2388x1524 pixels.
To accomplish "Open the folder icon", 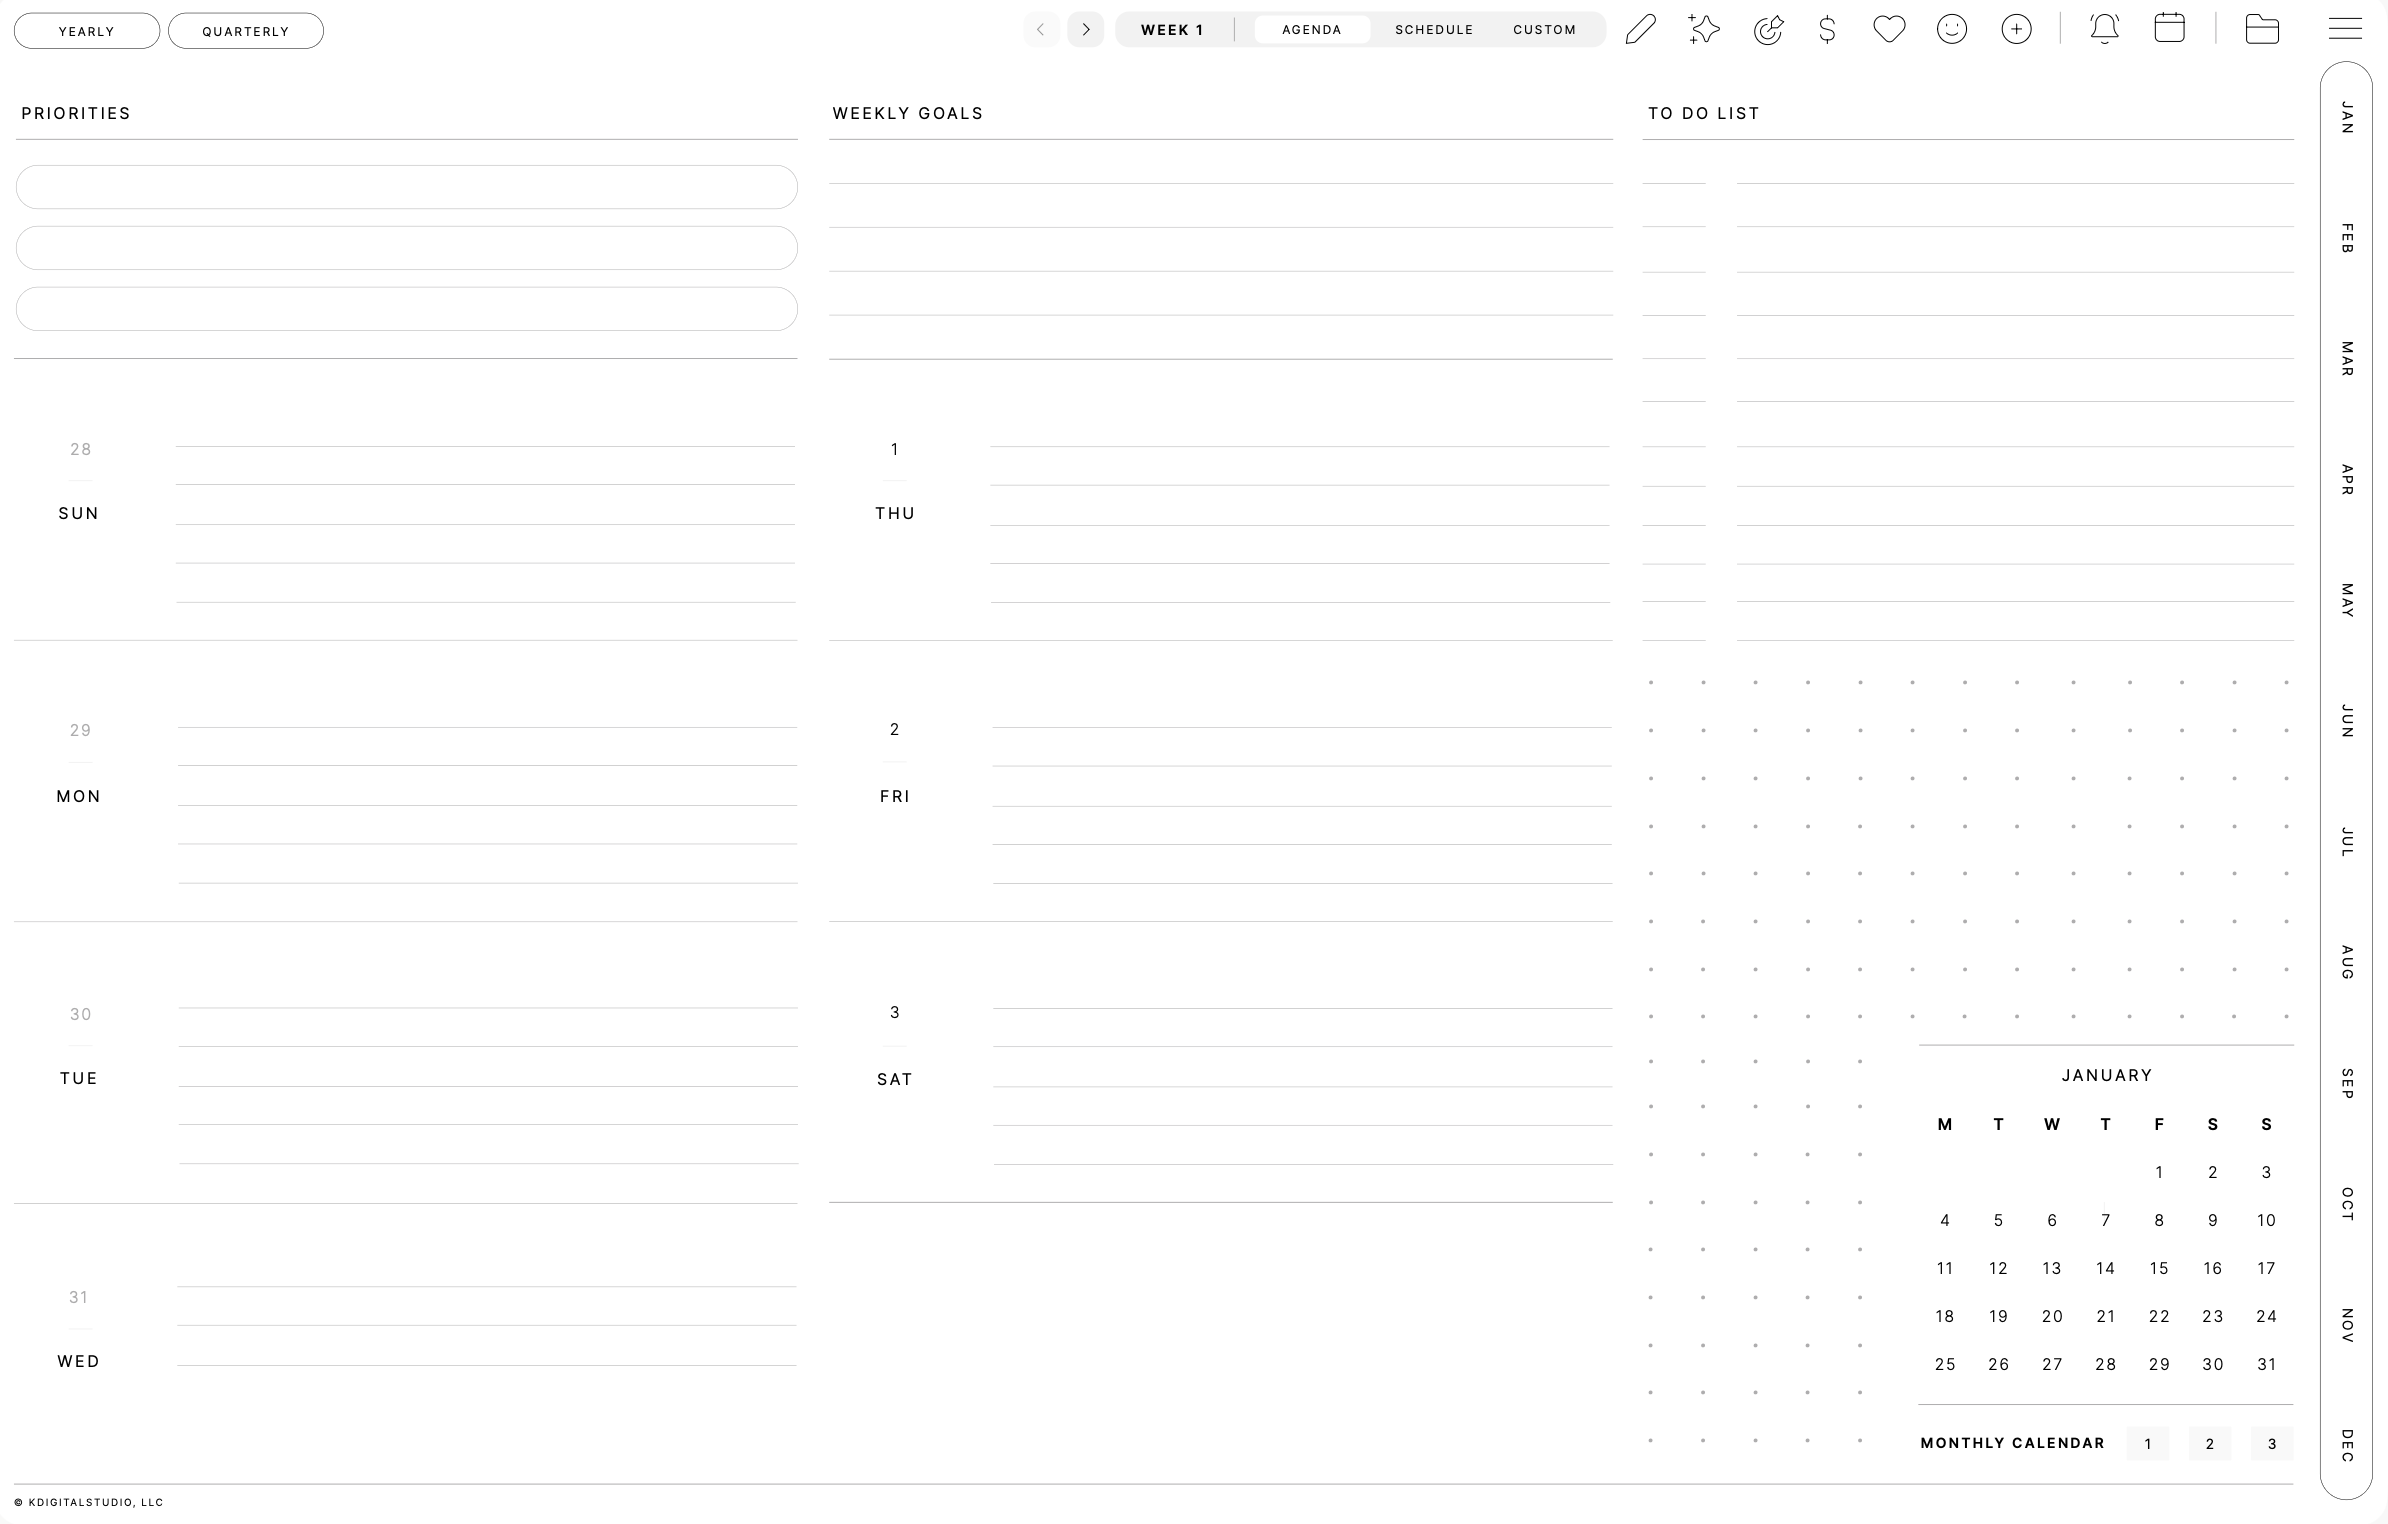I will [x=2262, y=29].
